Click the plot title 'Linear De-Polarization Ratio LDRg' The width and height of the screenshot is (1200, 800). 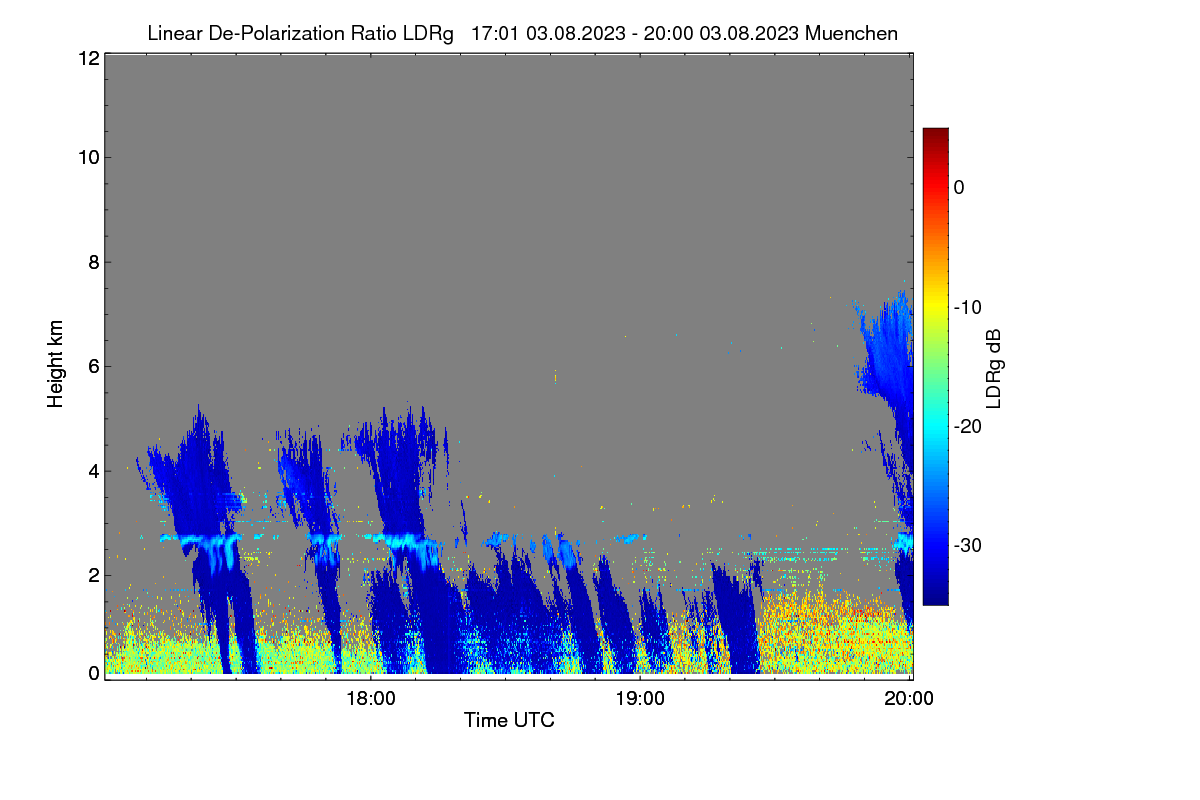[300, 33]
